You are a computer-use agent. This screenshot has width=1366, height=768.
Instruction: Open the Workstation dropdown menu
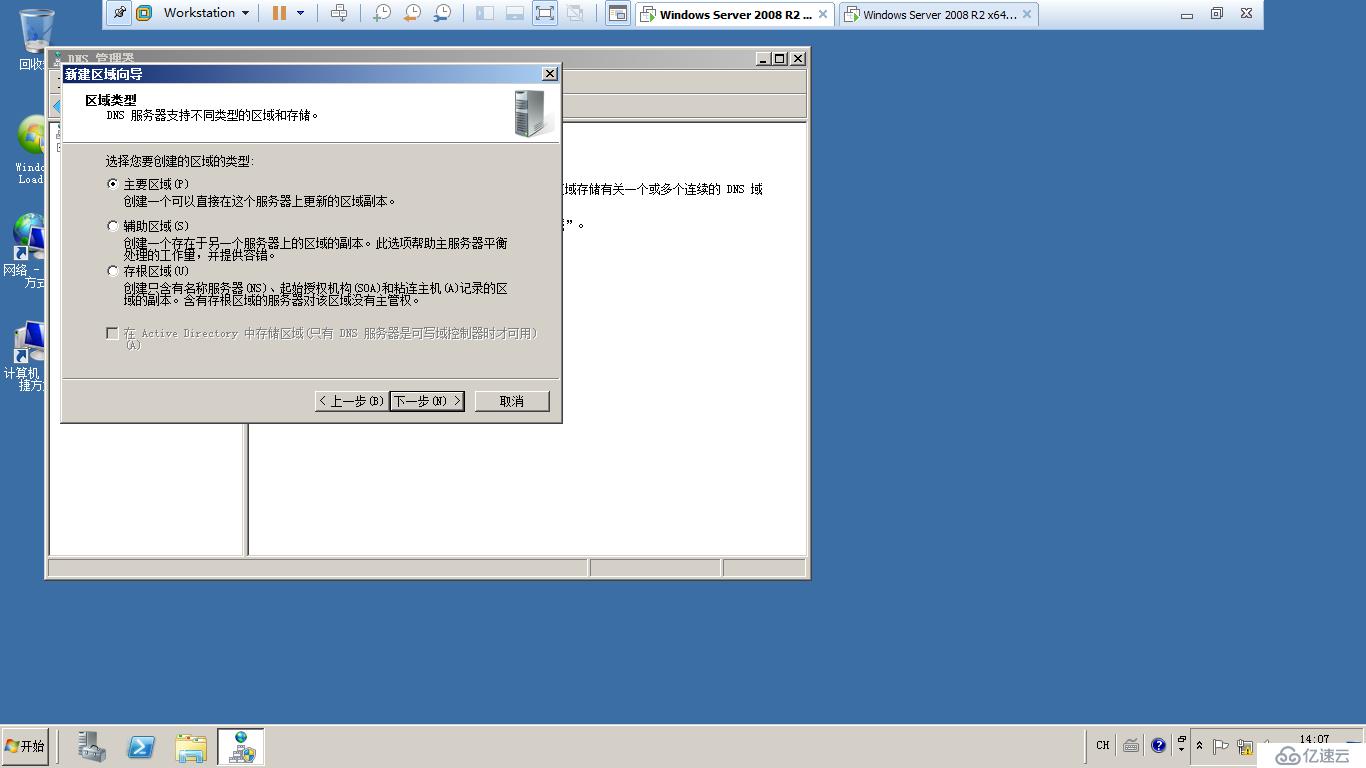(207, 13)
